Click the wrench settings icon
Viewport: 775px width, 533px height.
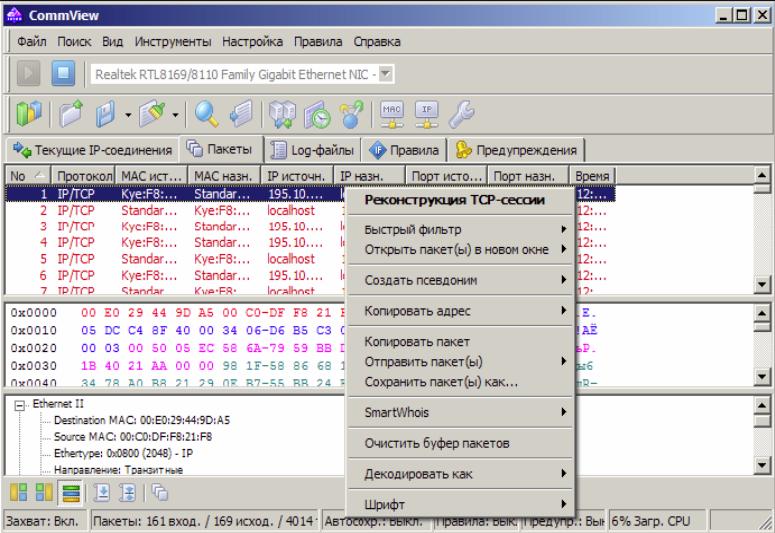click(x=461, y=114)
